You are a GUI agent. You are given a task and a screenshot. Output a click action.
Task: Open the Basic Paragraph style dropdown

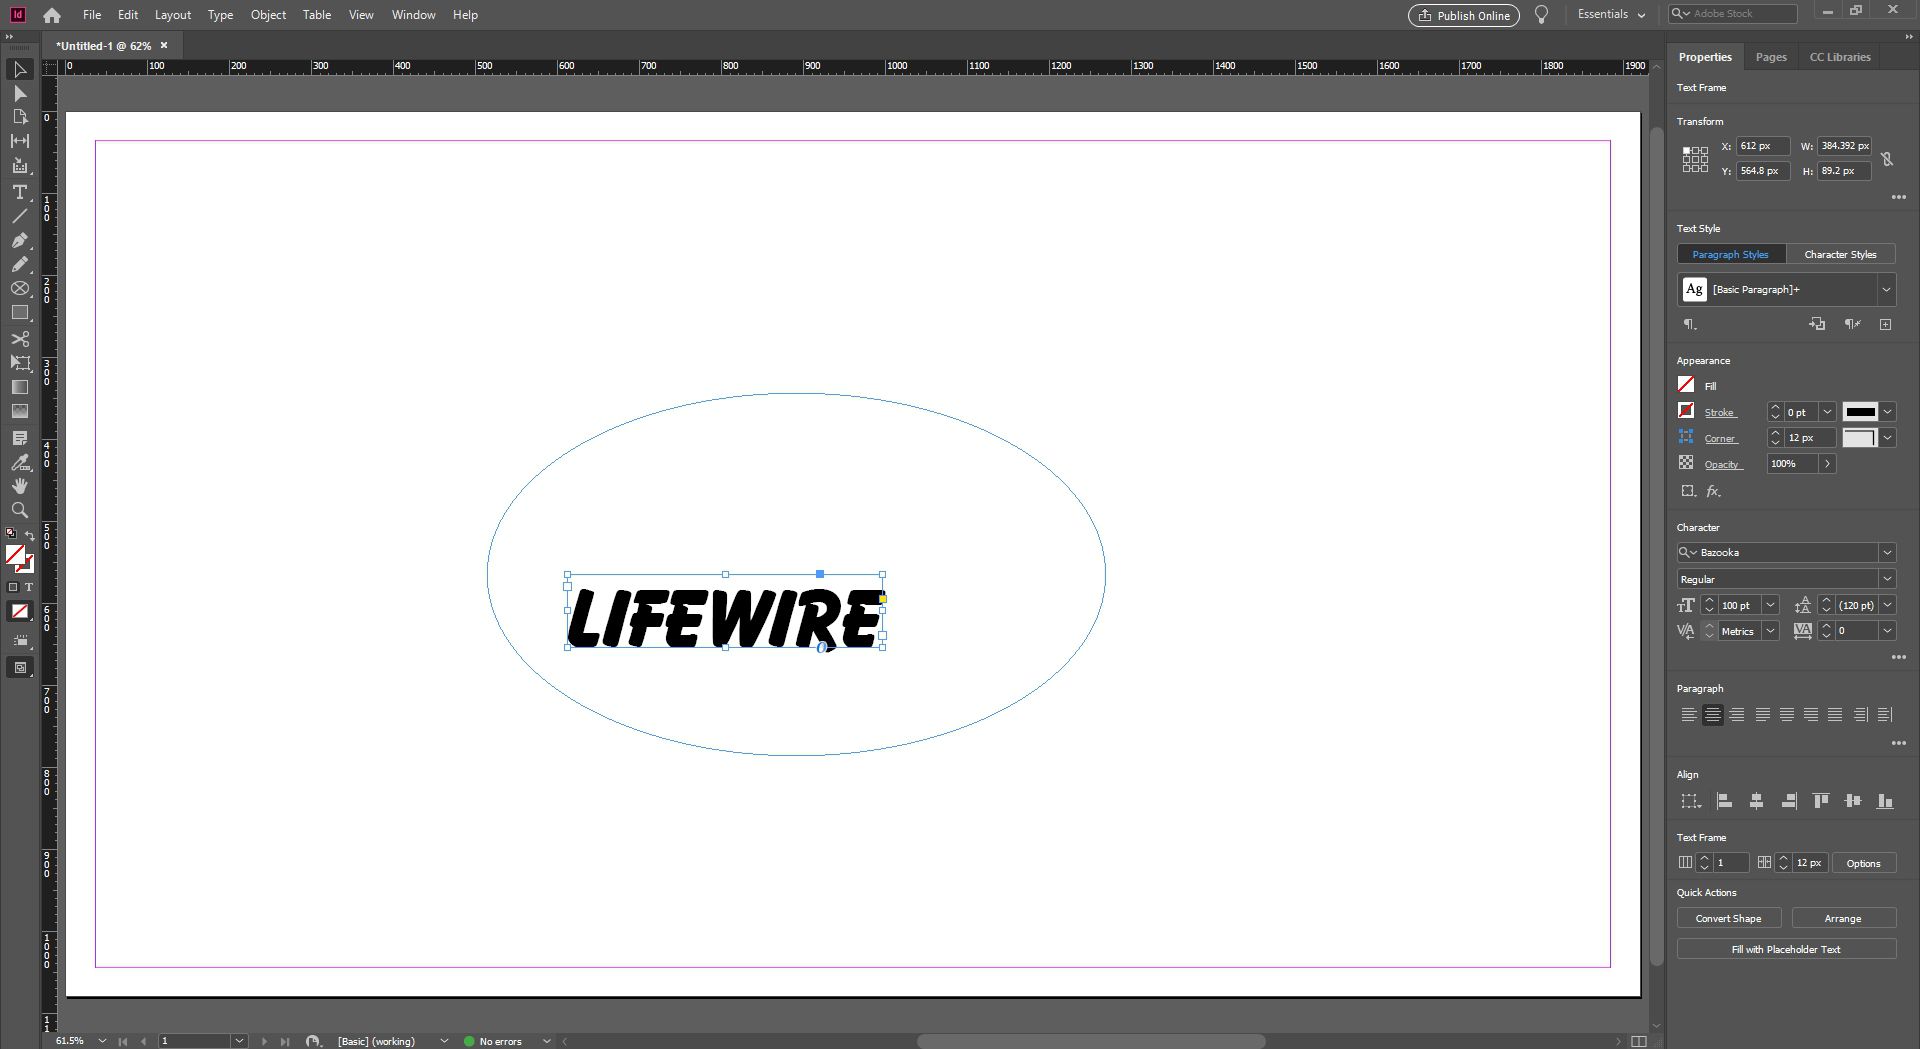[x=1886, y=290]
